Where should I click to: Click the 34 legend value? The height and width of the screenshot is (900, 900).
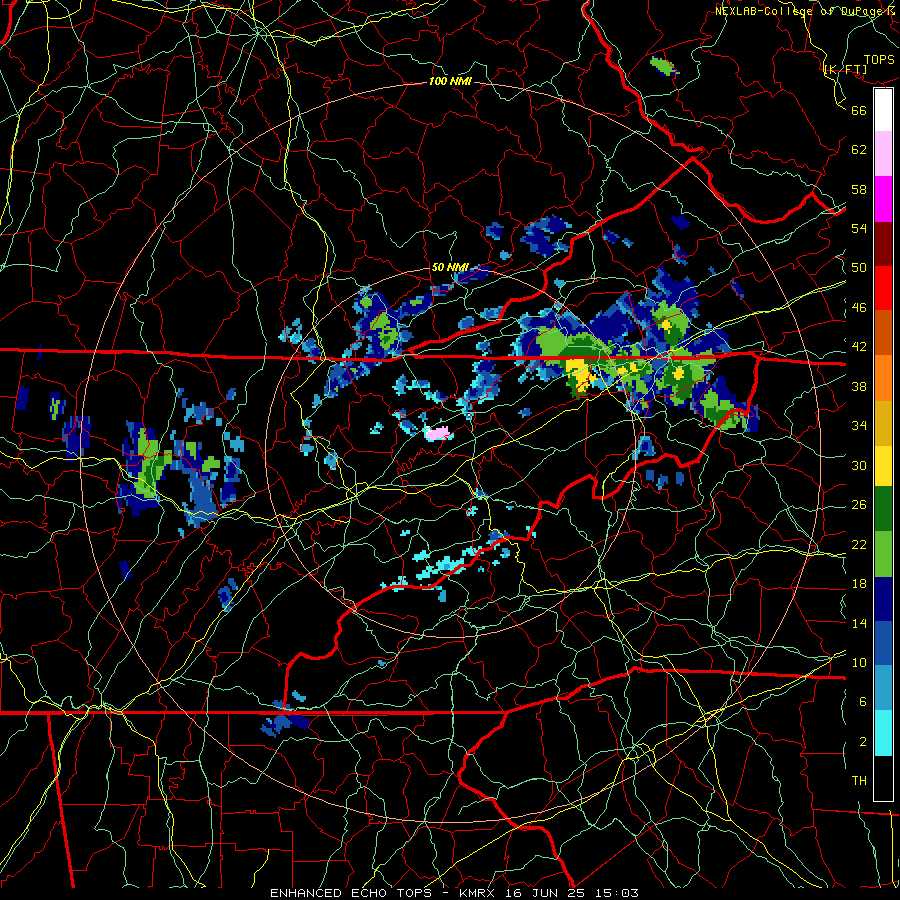click(859, 426)
